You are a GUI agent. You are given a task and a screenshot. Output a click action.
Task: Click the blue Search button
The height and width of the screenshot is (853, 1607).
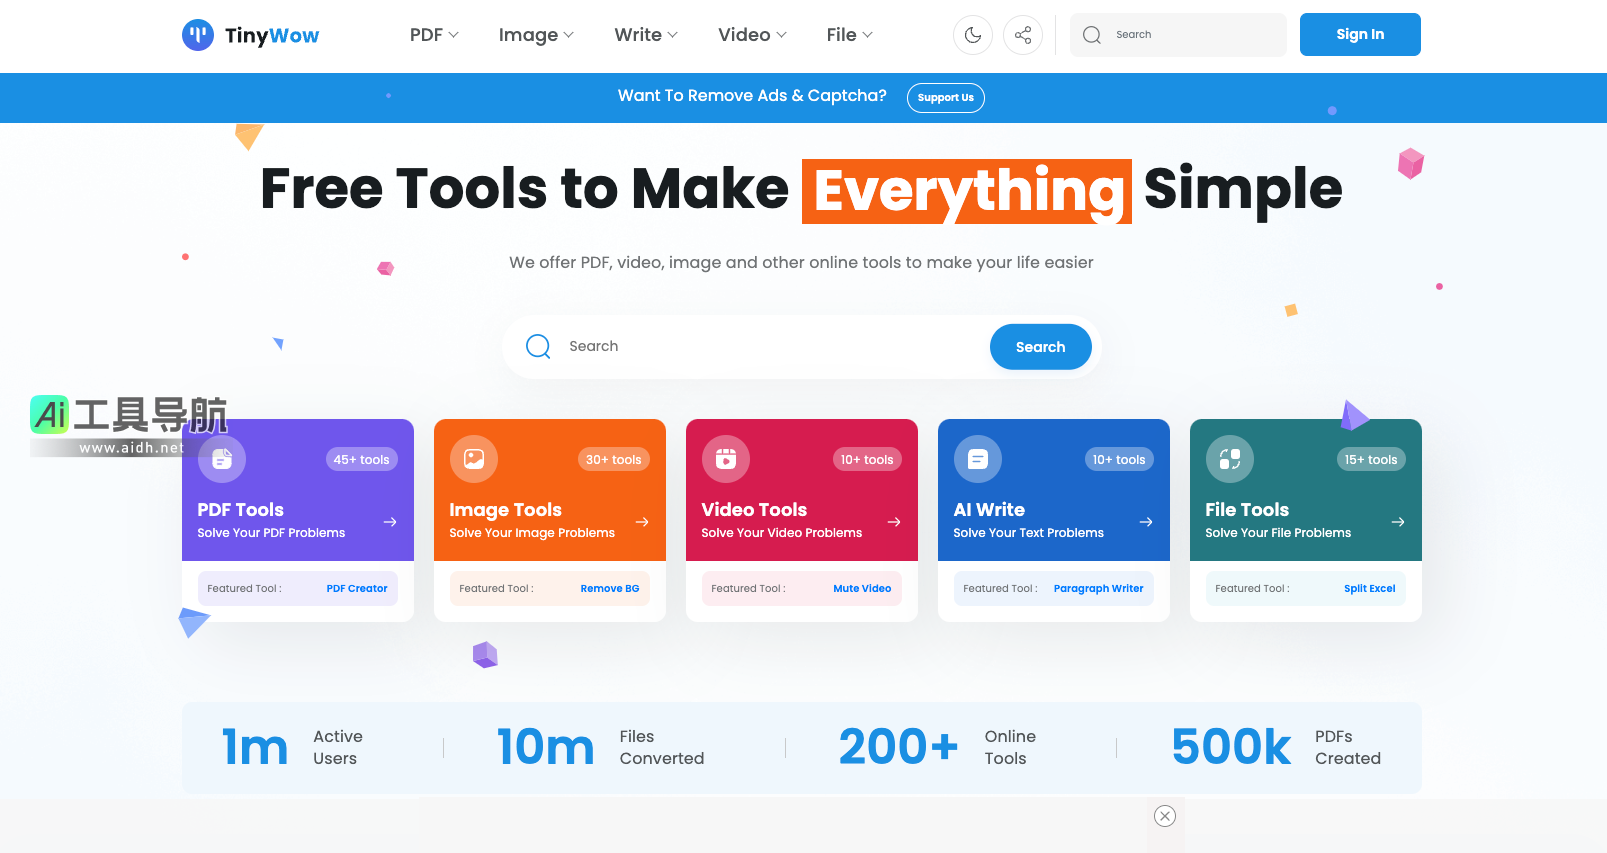[x=1040, y=347]
